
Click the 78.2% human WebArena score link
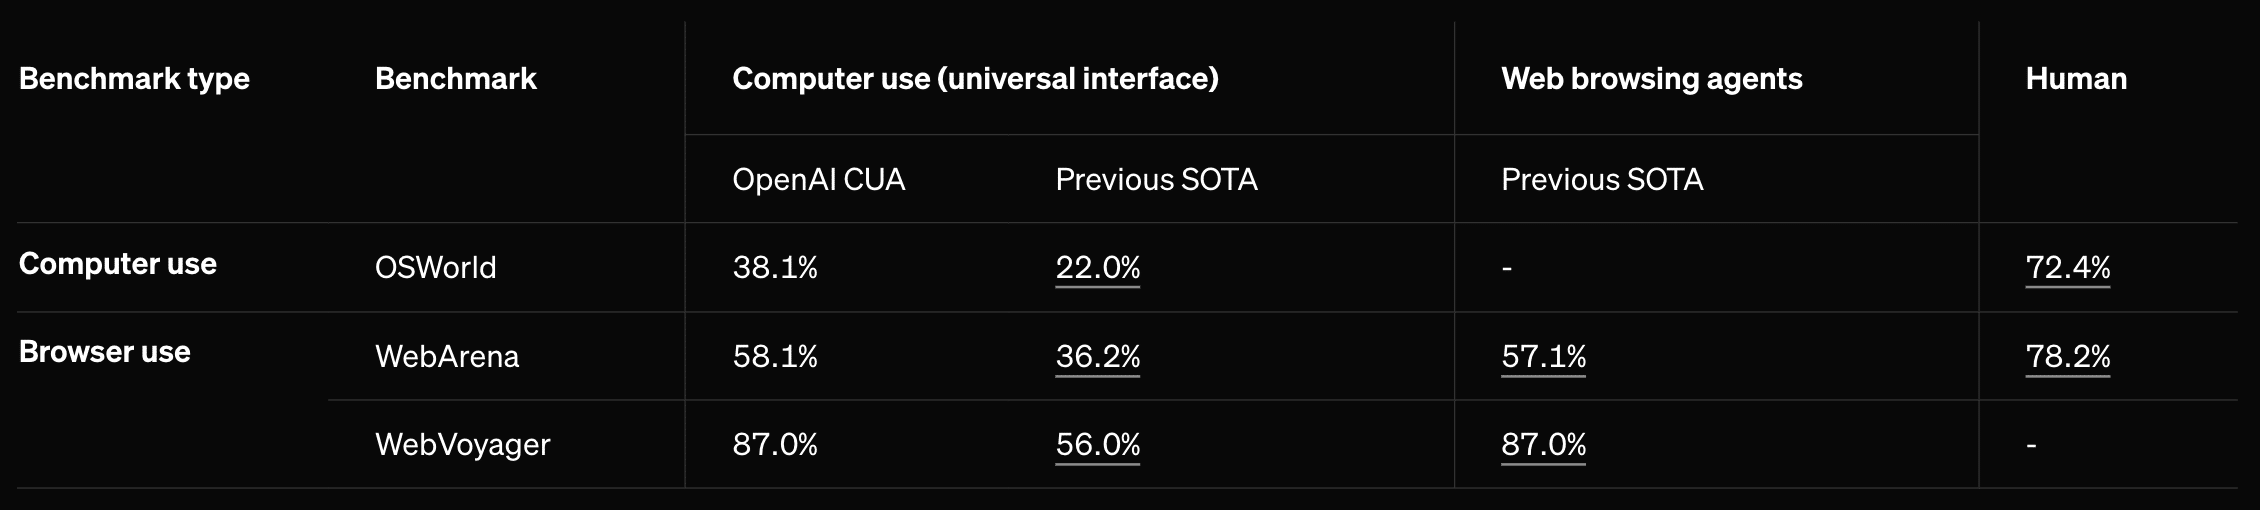pyautogui.click(x=2067, y=357)
